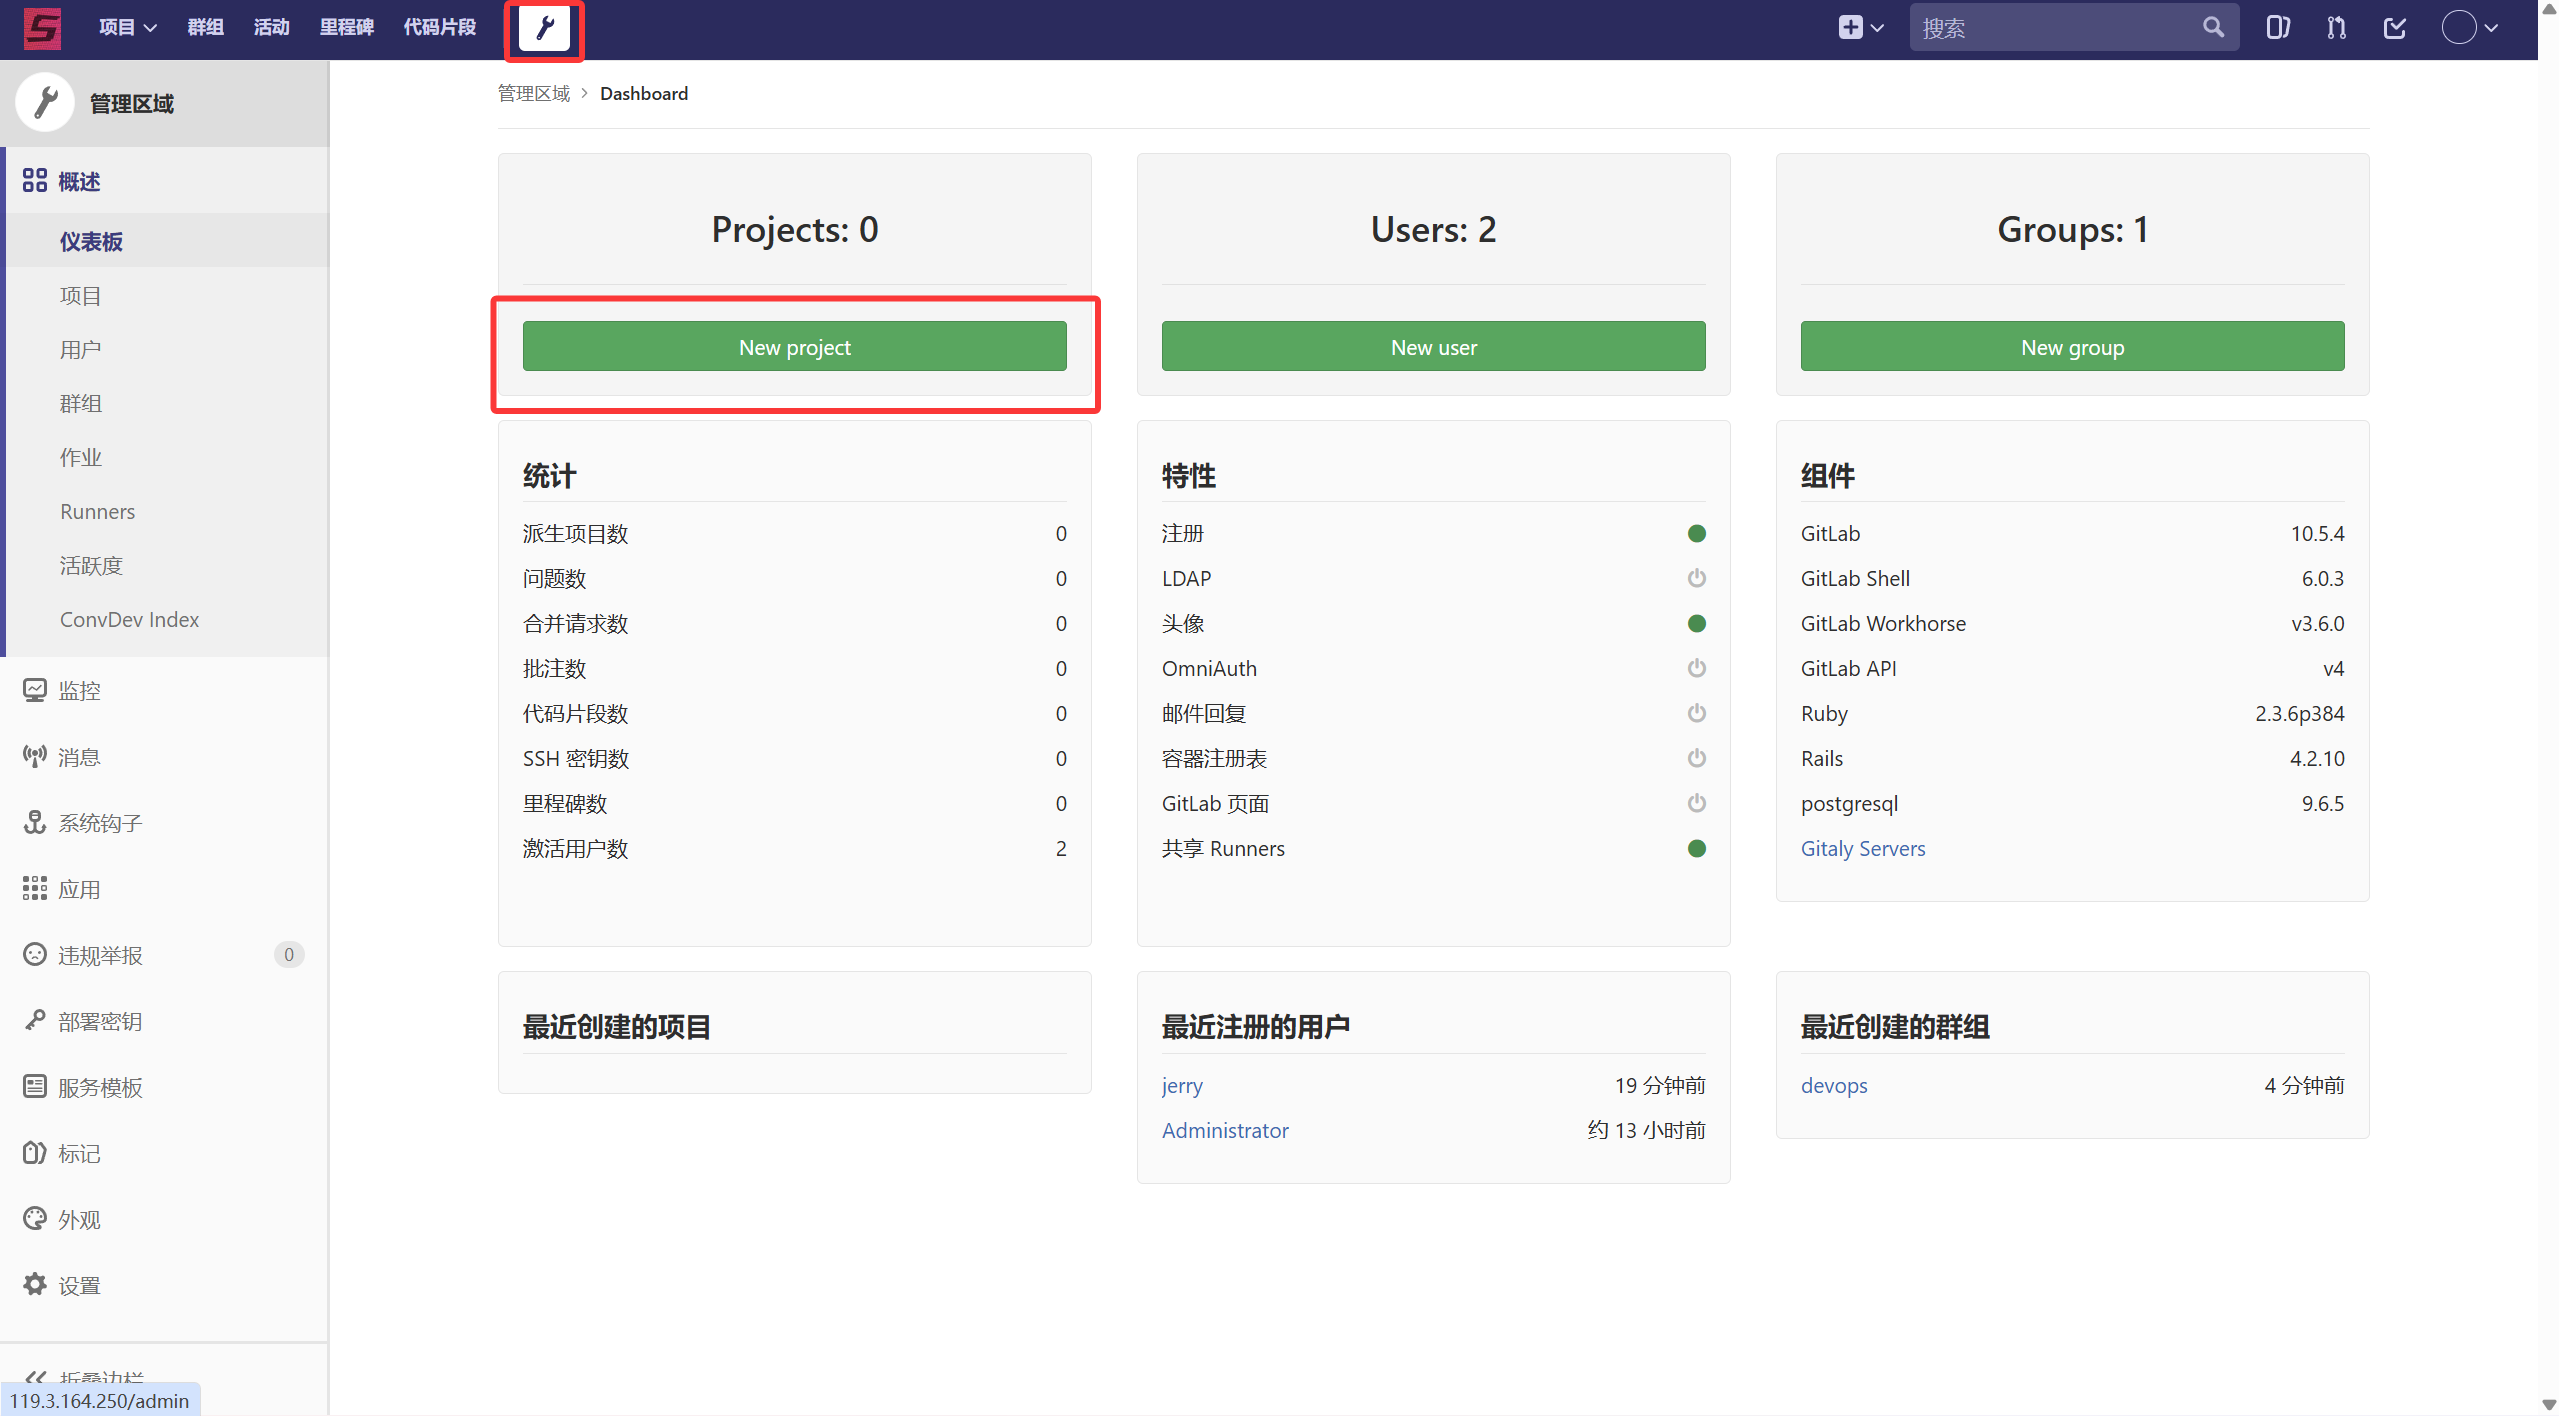Click the 违规举报 count badge
The height and width of the screenshot is (1416, 2559).
pyautogui.click(x=288, y=954)
